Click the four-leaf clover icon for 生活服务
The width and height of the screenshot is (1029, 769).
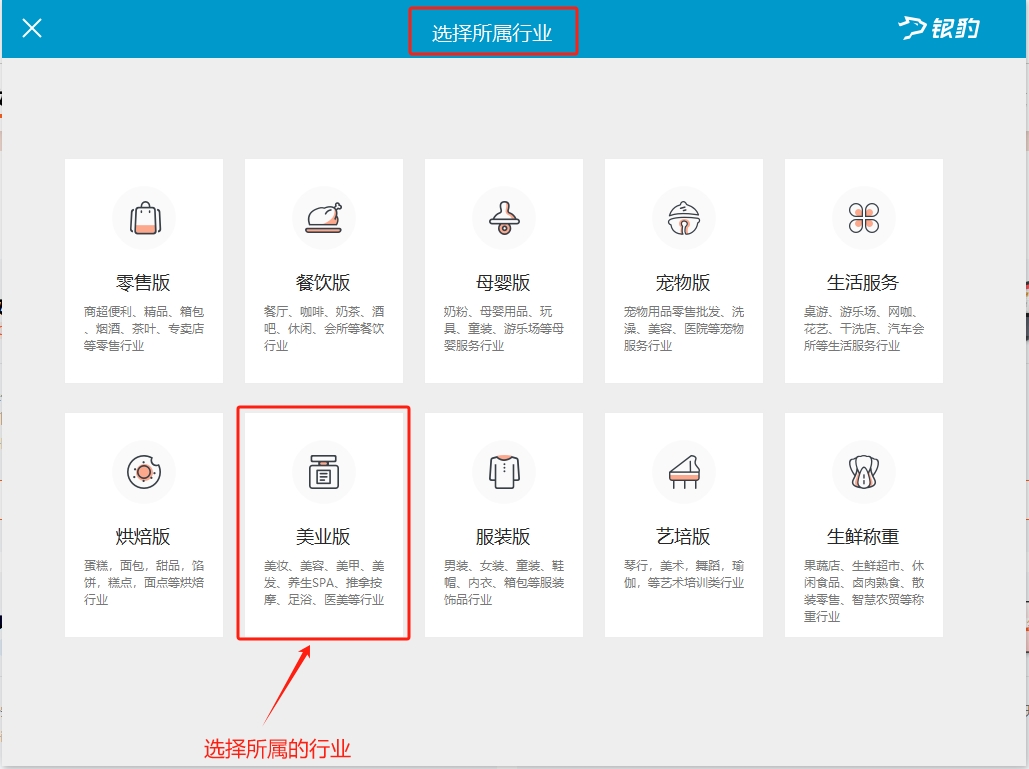[x=864, y=217]
